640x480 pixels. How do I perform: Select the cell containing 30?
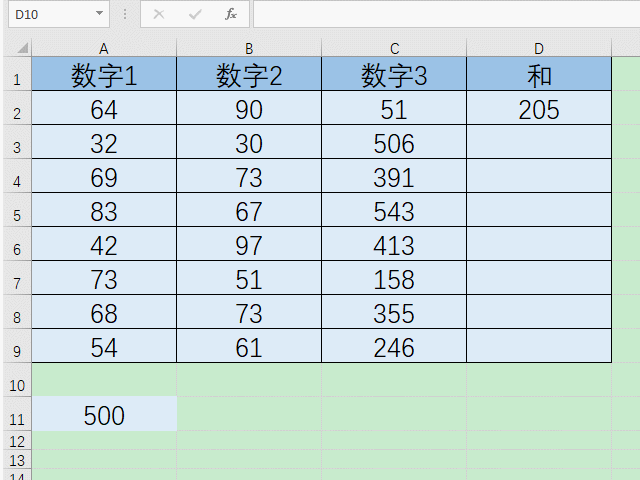coord(249,142)
